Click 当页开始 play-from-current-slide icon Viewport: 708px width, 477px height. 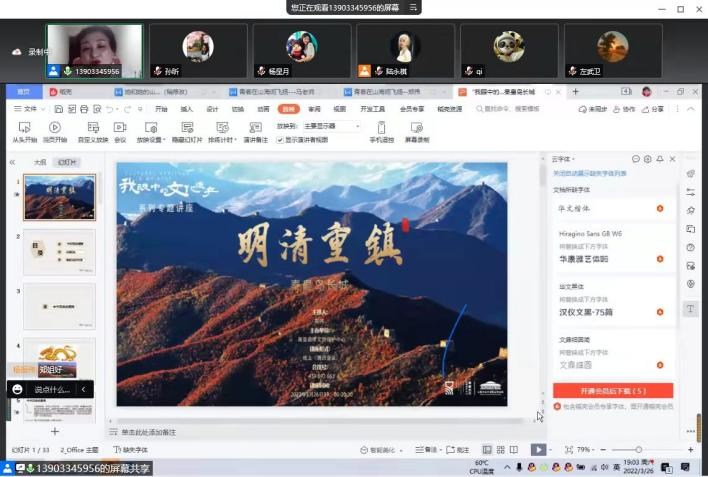pyautogui.click(x=54, y=128)
